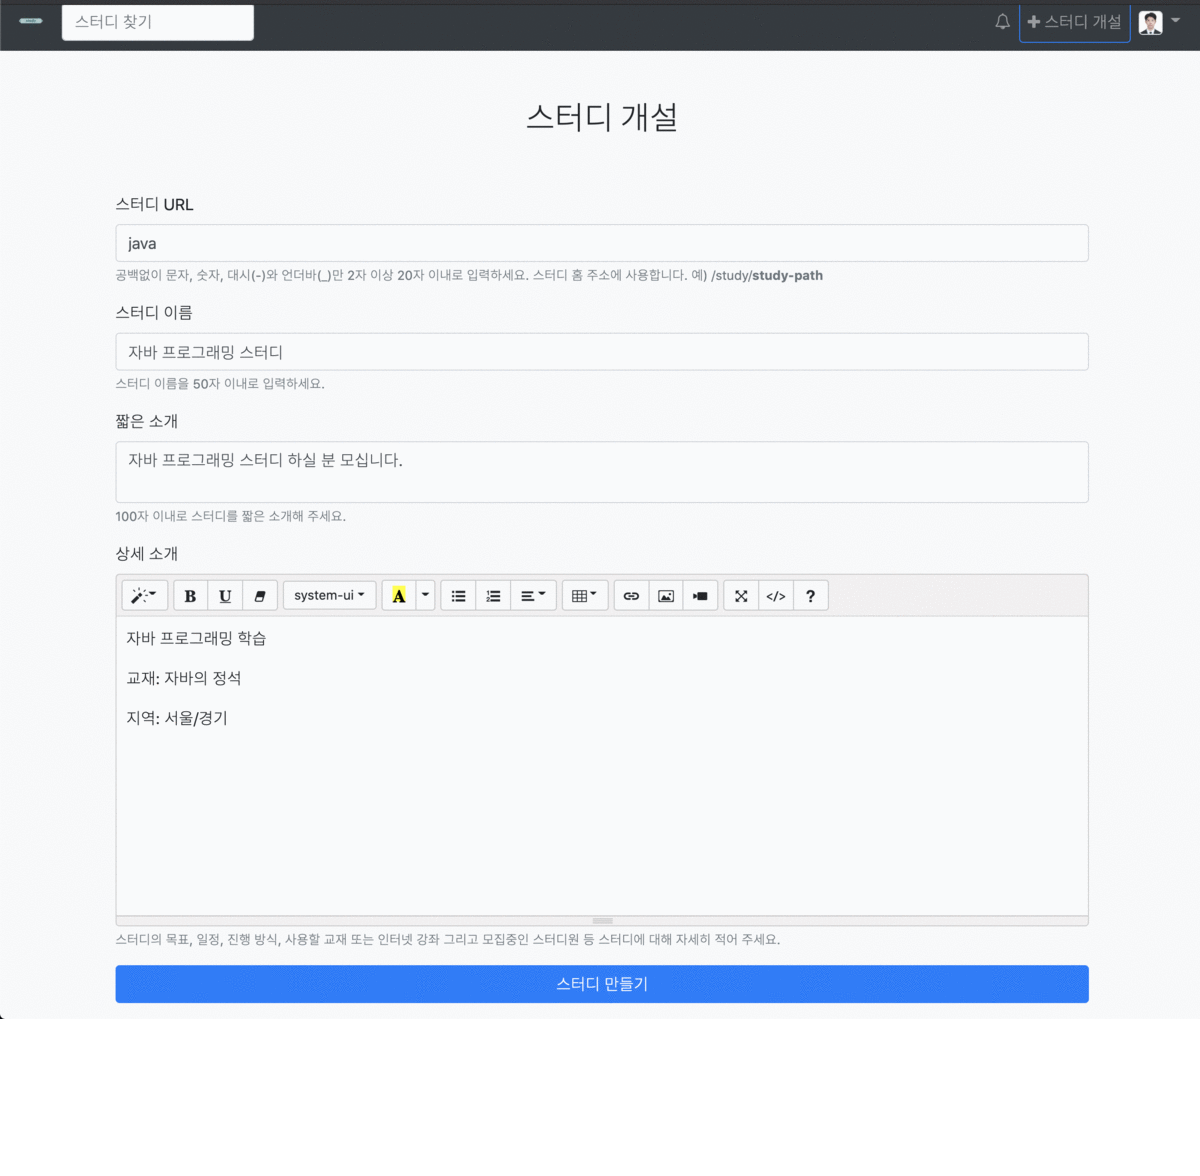Click the 스터디 만들기 submit button
The image size is (1200, 1176).
tap(601, 984)
